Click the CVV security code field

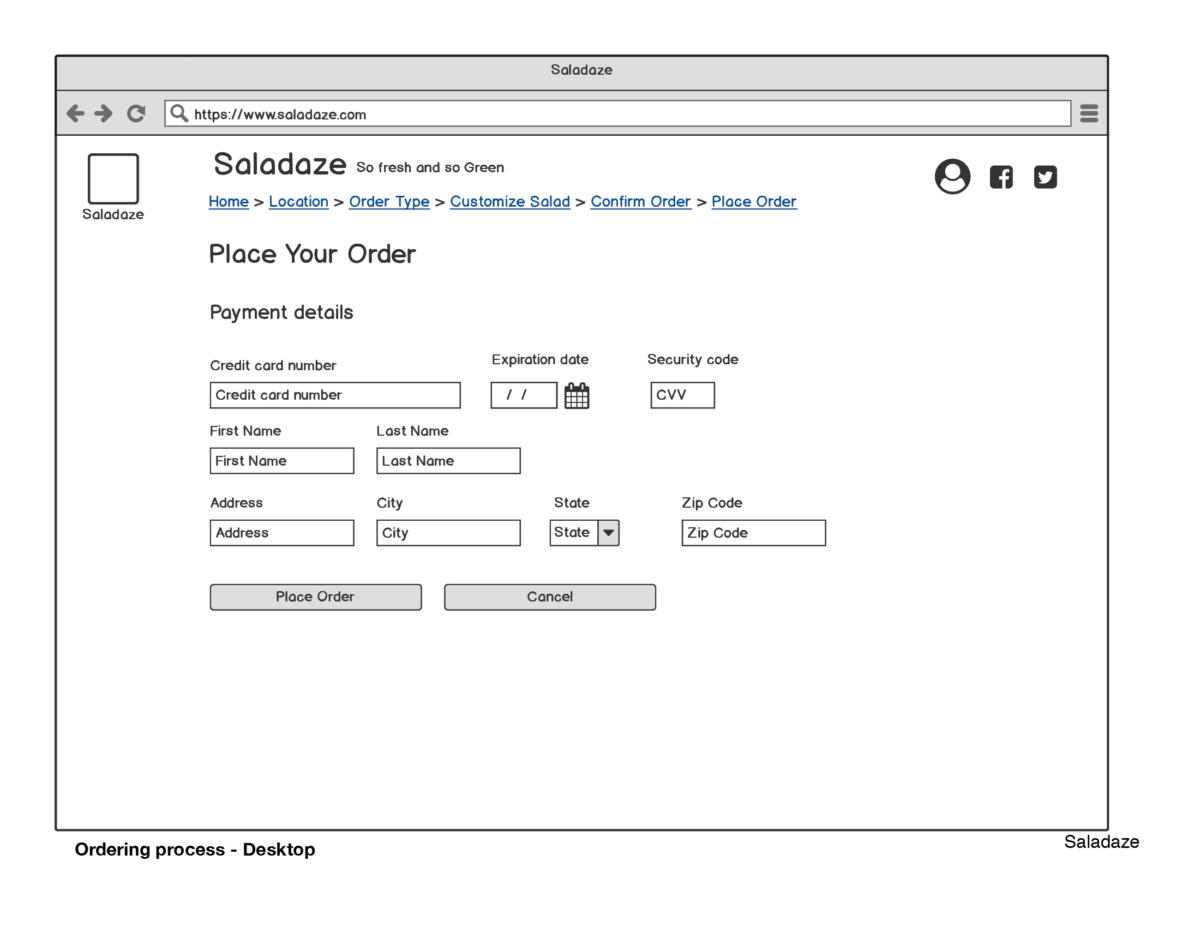[682, 395]
